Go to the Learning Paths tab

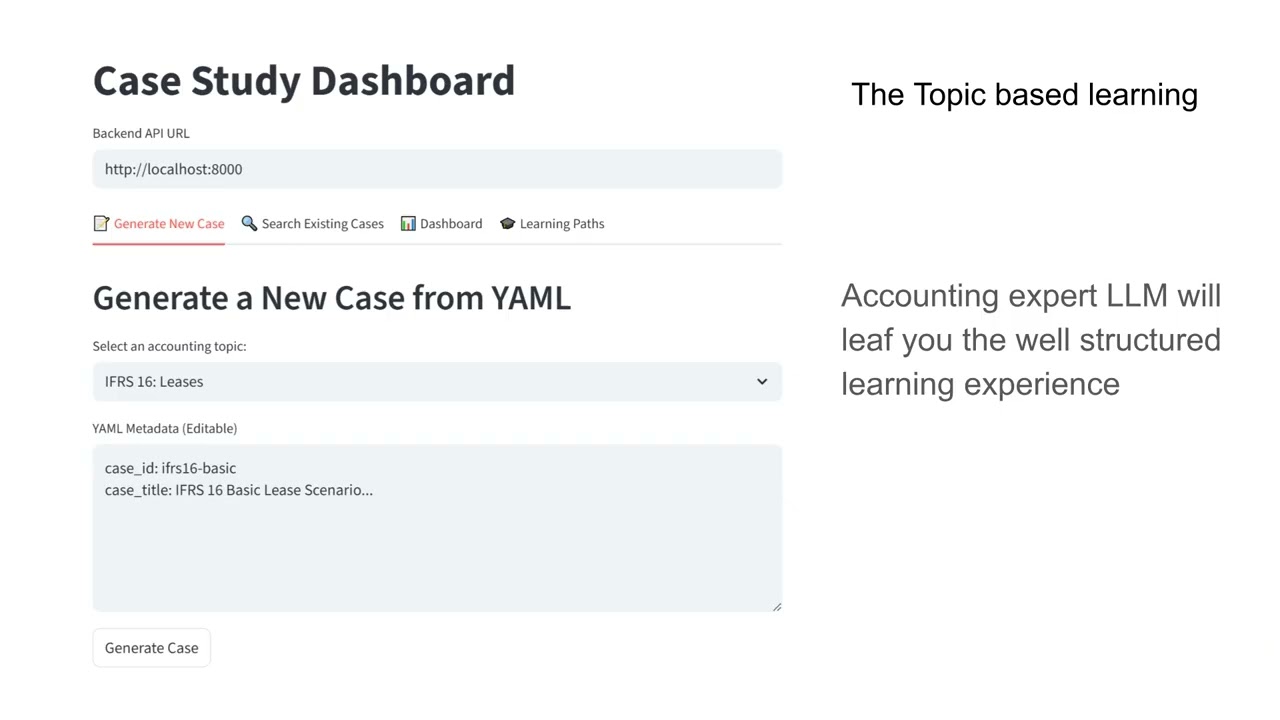click(x=561, y=224)
